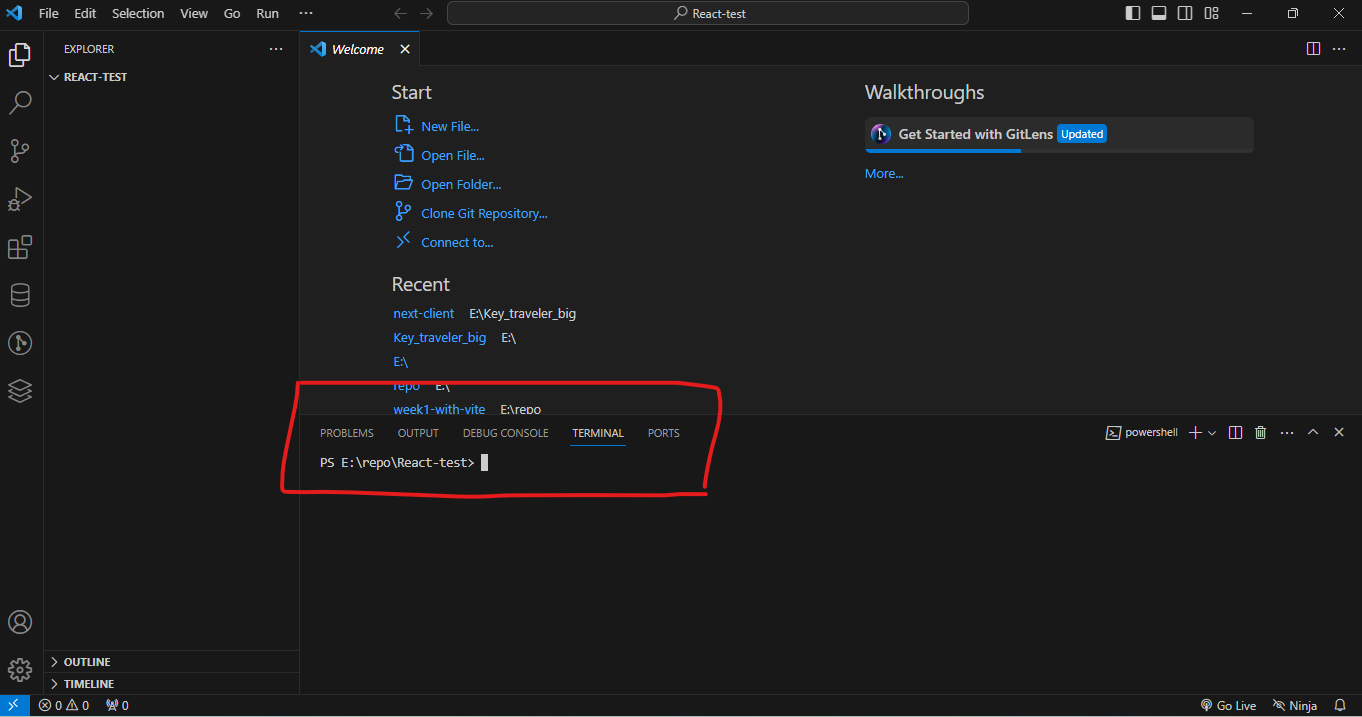Open the errors and warnings count in status bar
This screenshot has height=717, width=1362.
pyautogui.click(x=64, y=705)
